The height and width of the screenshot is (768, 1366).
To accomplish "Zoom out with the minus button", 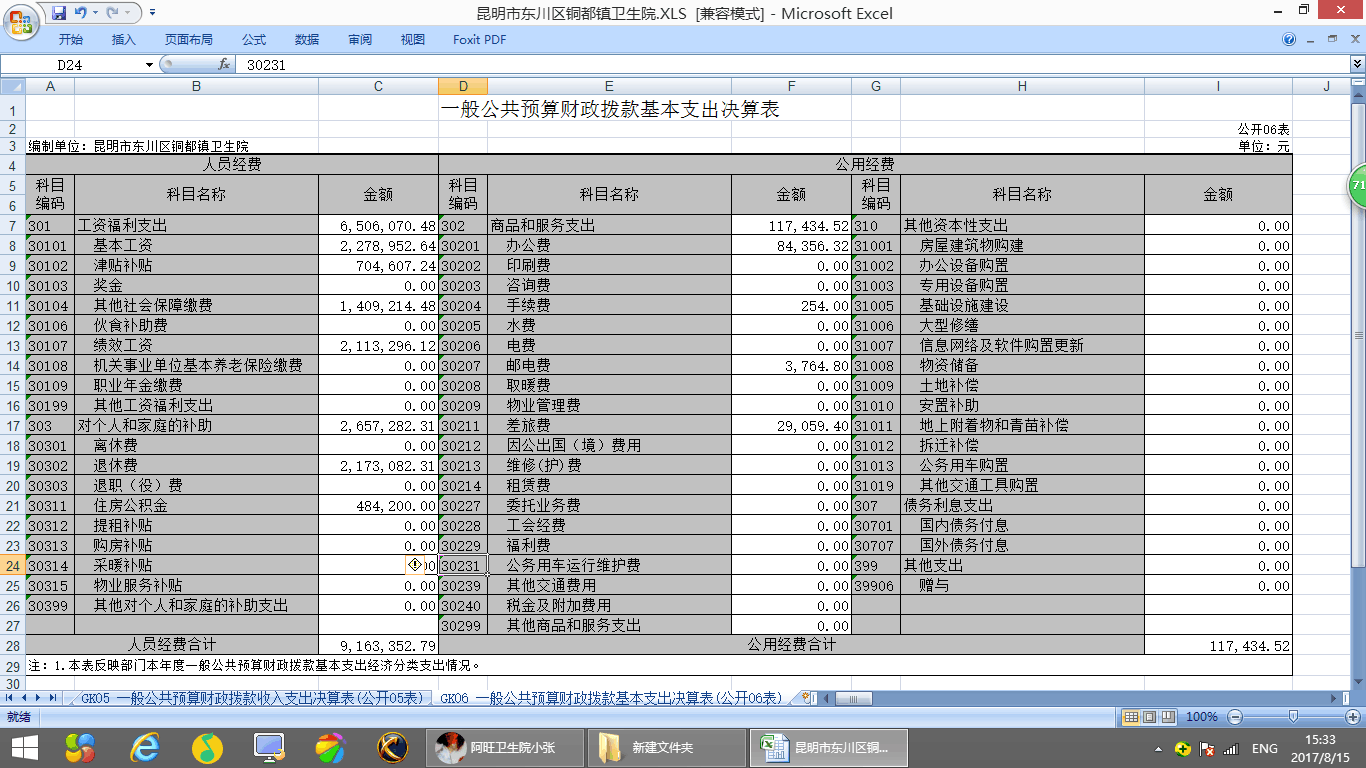I will [x=1235, y=717].
